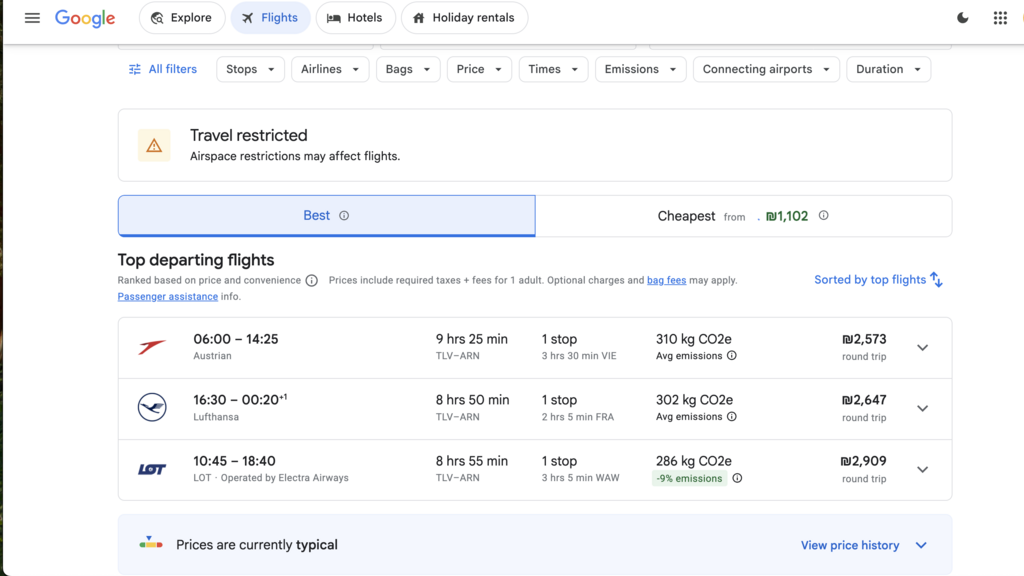The image size is (1024, 576).
Task: Click the LOT airline logo
Action: click(152, 469)
